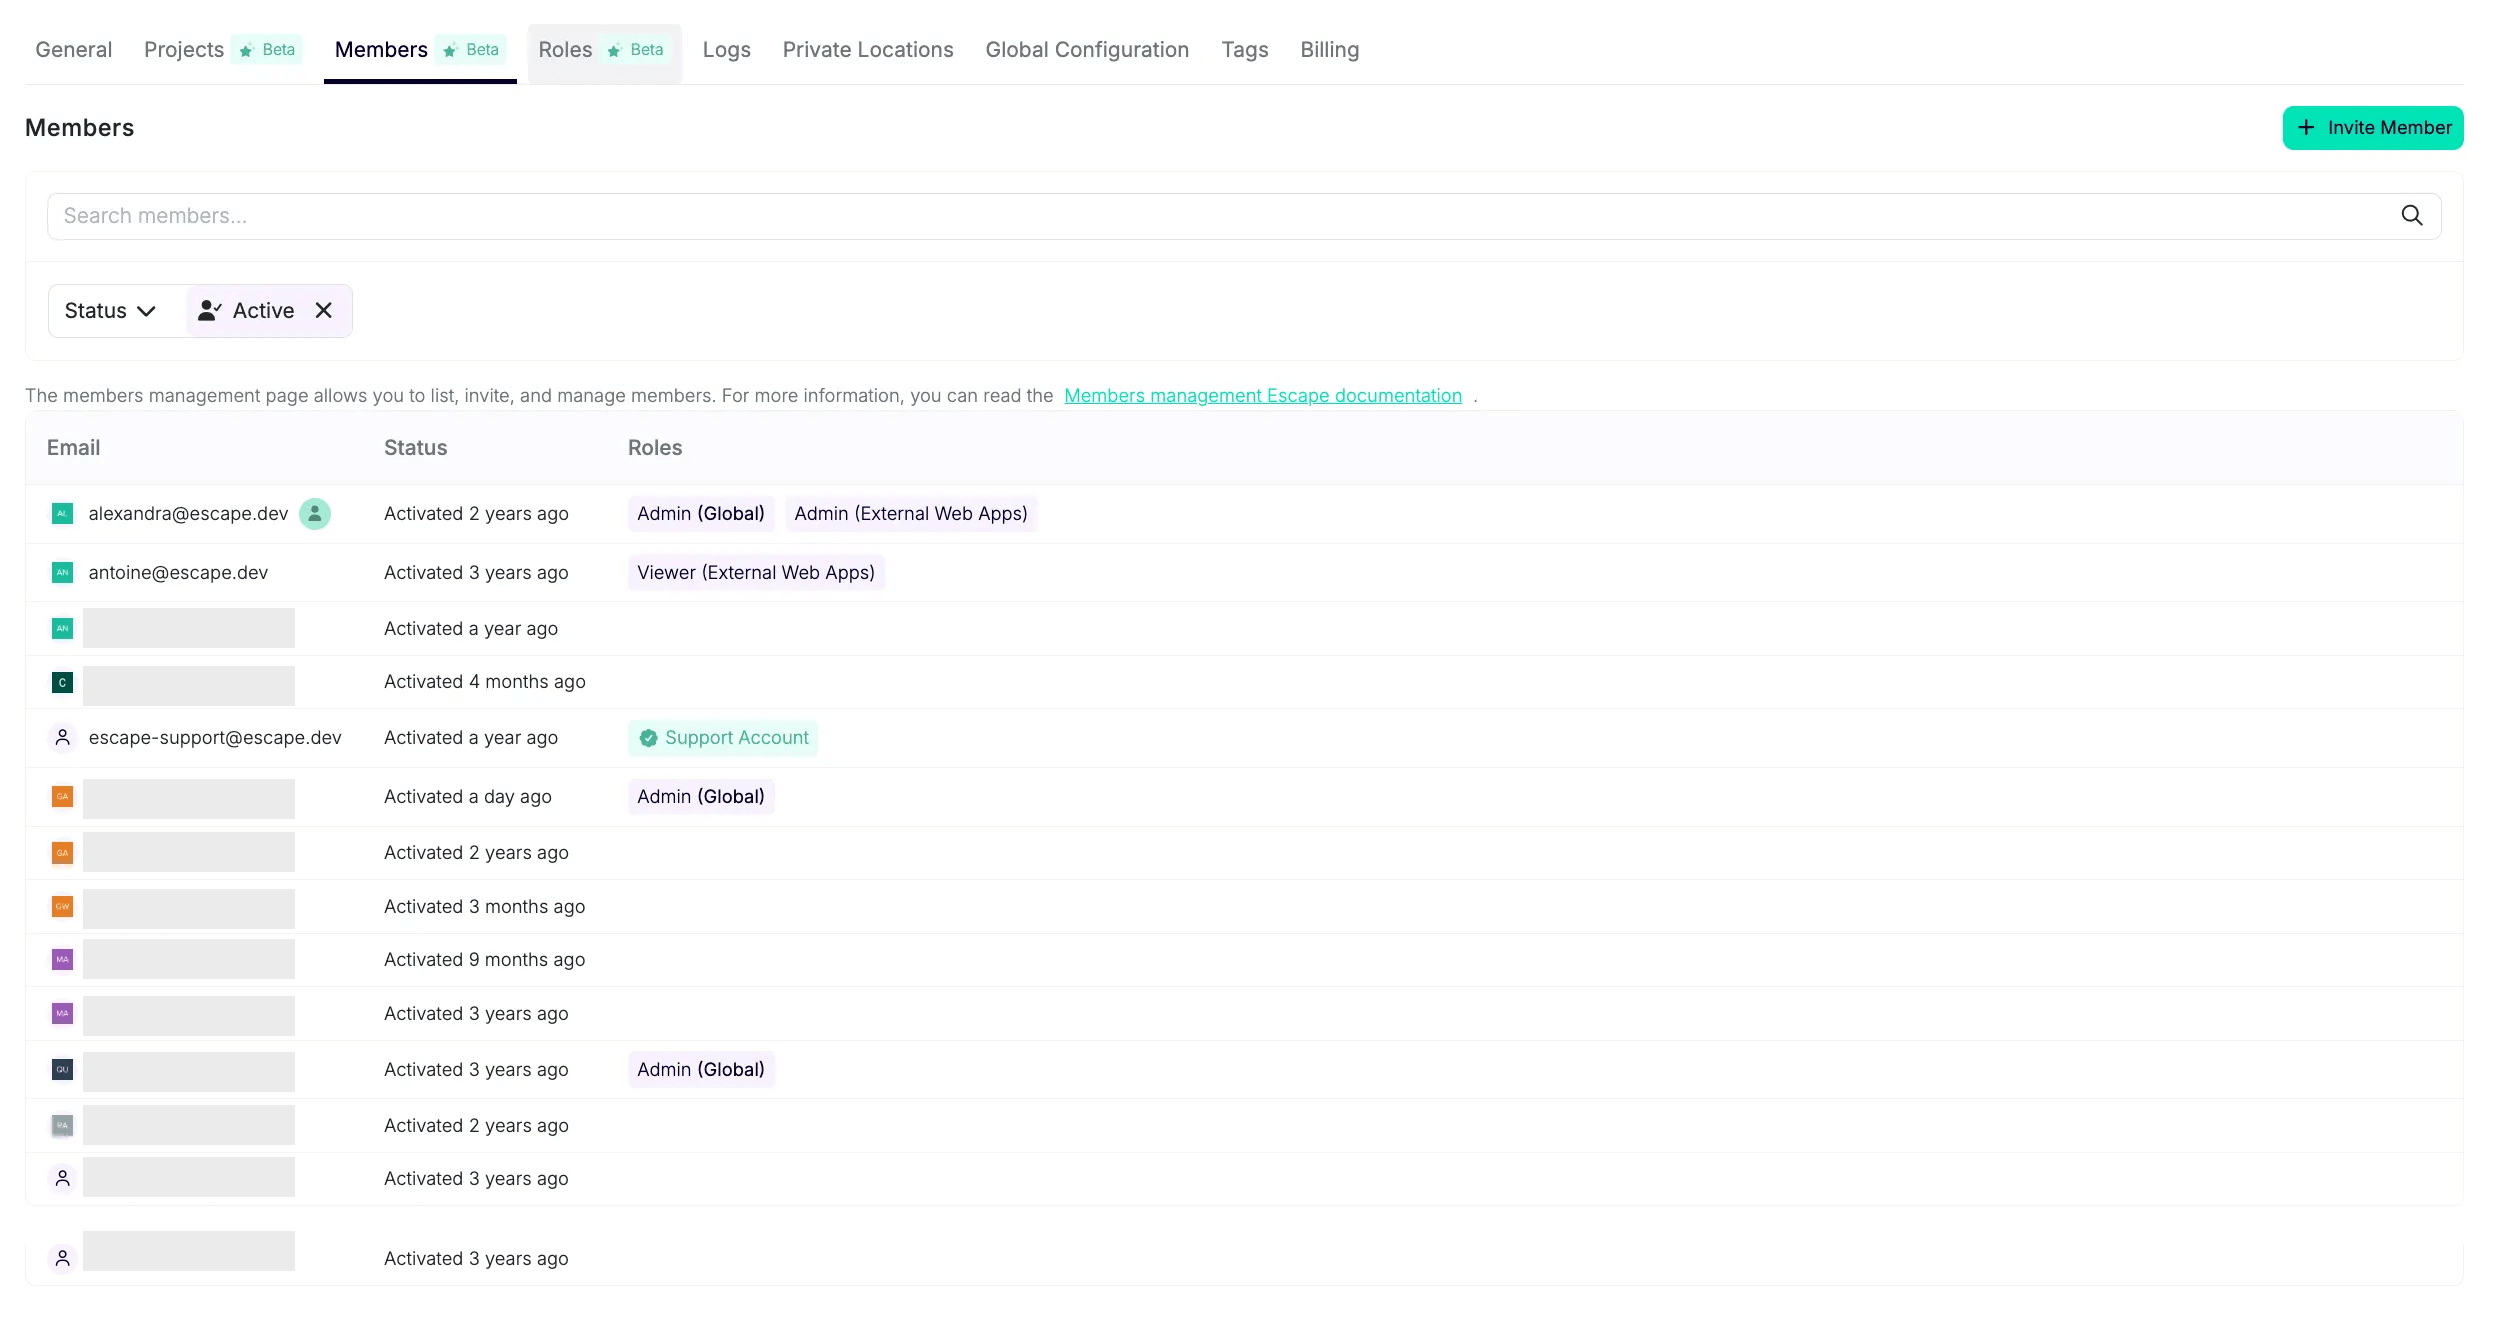This screenshot has height=1324, width=2504.
Task: Go to the Billing tab
Action: [1329, 50]
